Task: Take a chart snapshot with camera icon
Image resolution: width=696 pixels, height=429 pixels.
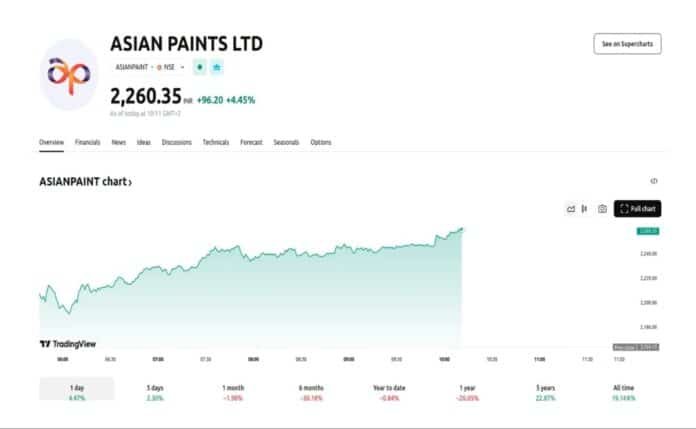Action: (x=602, y=208)
